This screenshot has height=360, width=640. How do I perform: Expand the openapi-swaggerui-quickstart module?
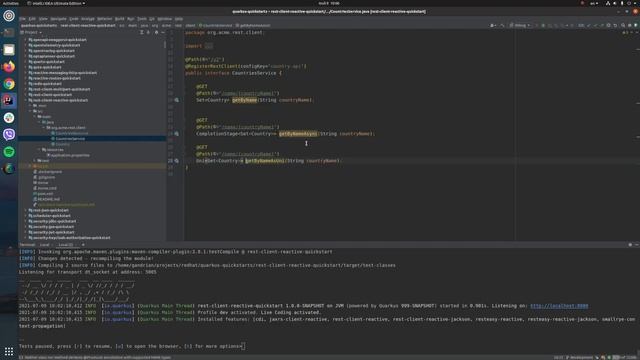[x=25, y=40]
